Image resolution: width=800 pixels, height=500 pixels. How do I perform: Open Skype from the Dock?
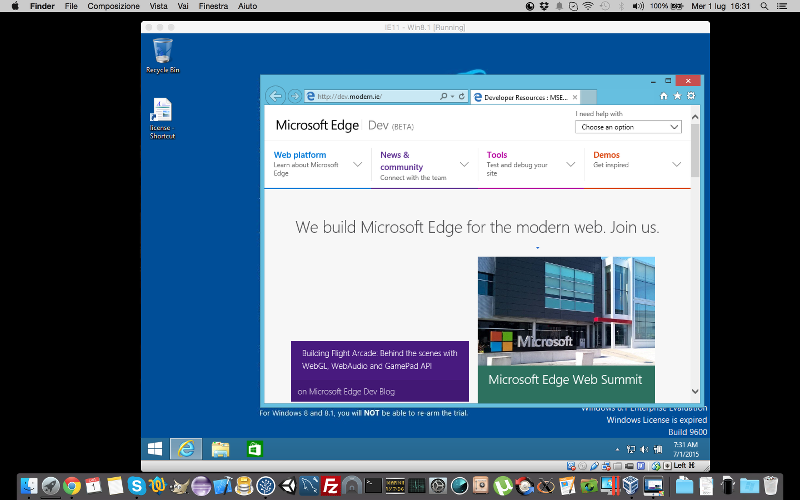point(136,486)
